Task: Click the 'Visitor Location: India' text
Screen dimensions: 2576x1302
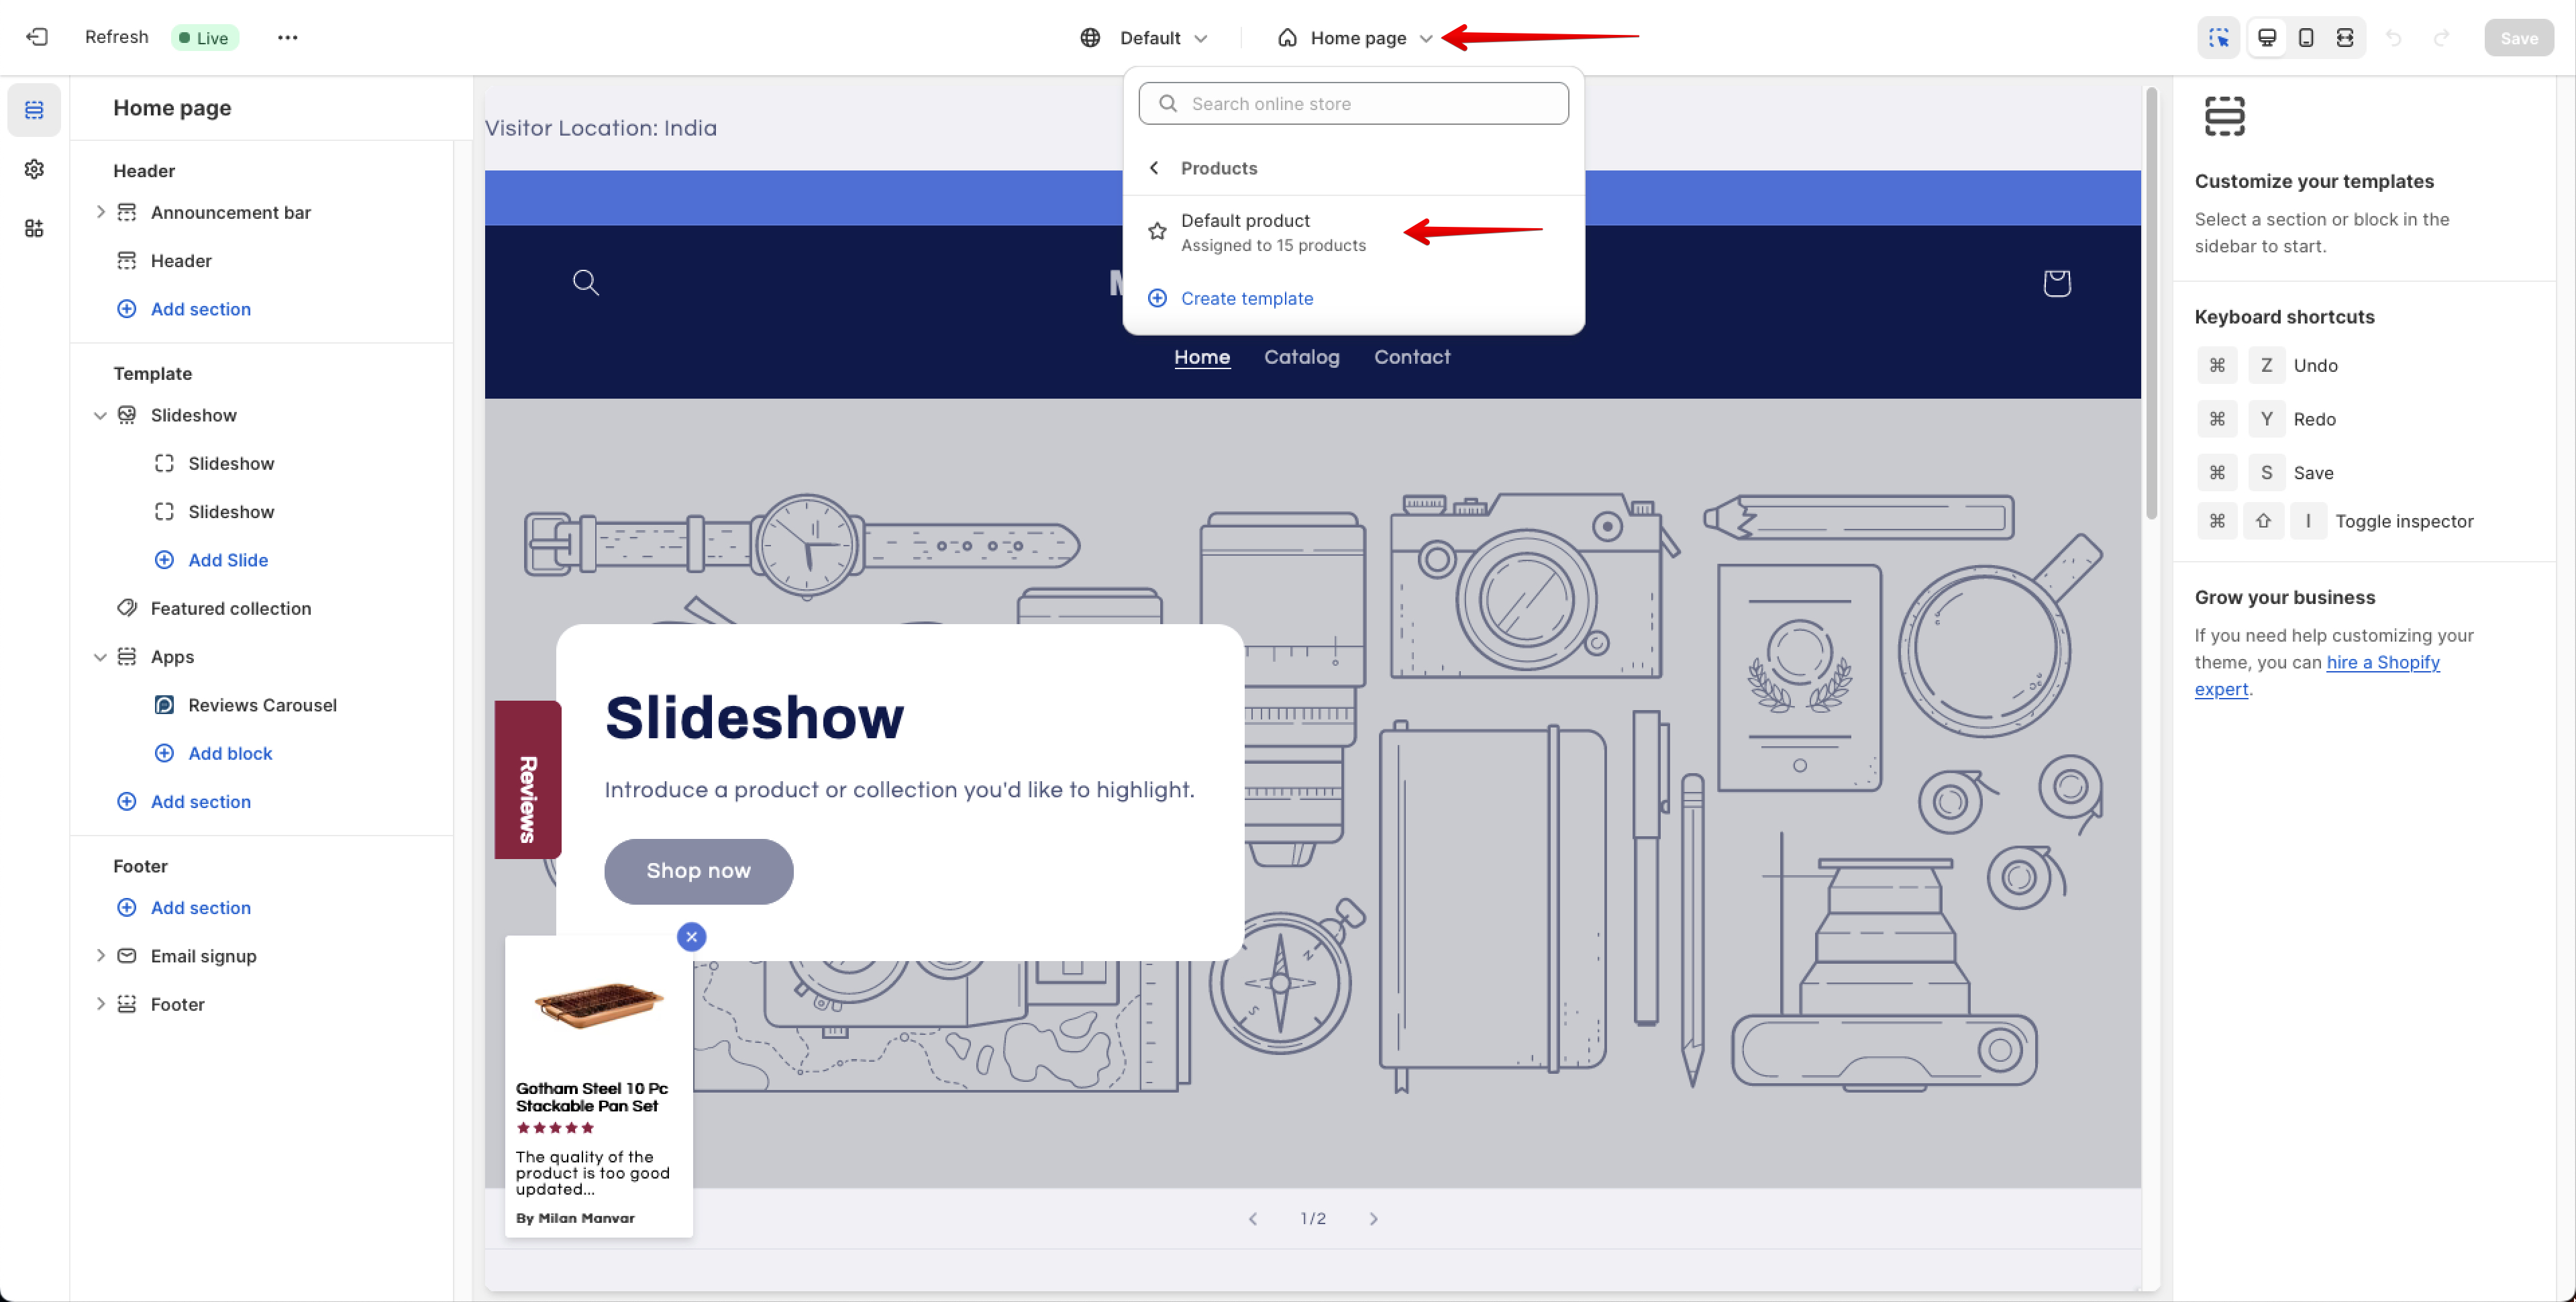Action: [x=600, y=128]
